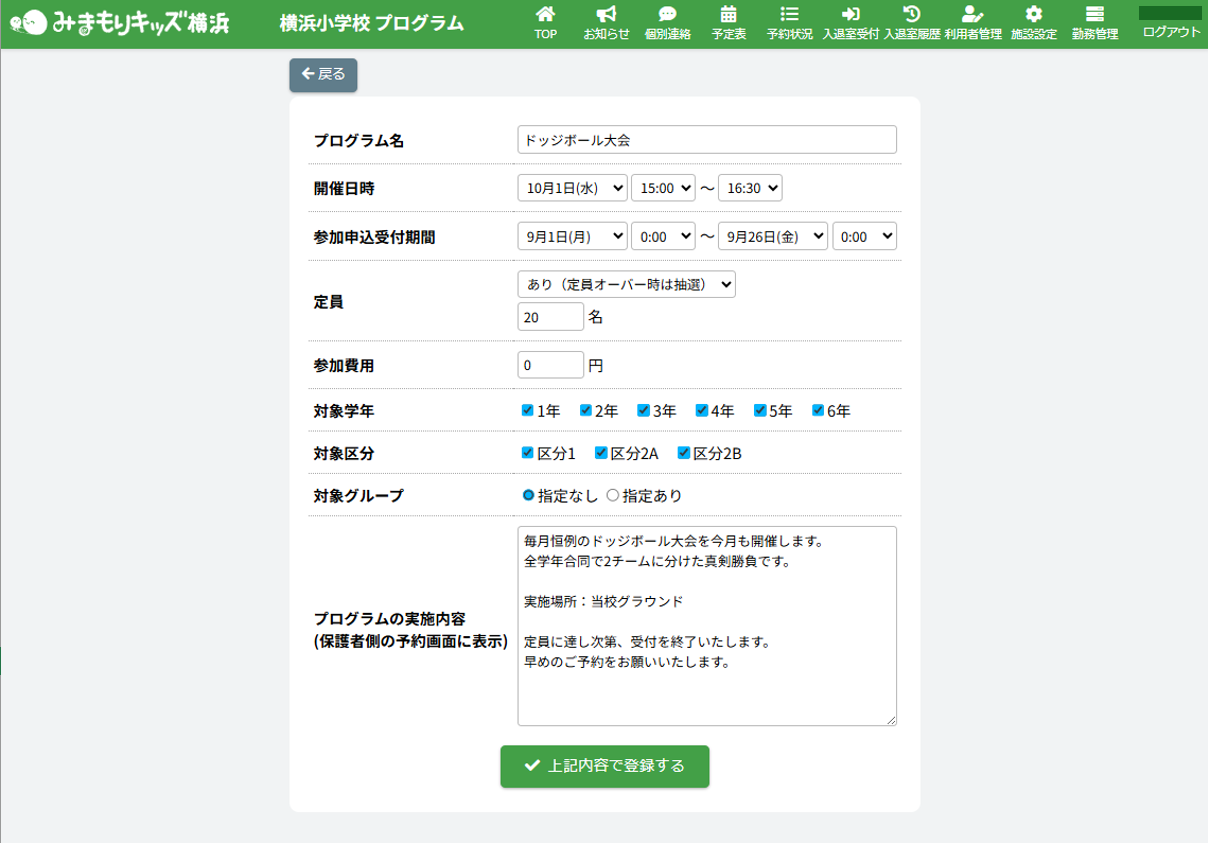Uncheck the 1年 grade checkbox
1208x843 pixels.
528,410
